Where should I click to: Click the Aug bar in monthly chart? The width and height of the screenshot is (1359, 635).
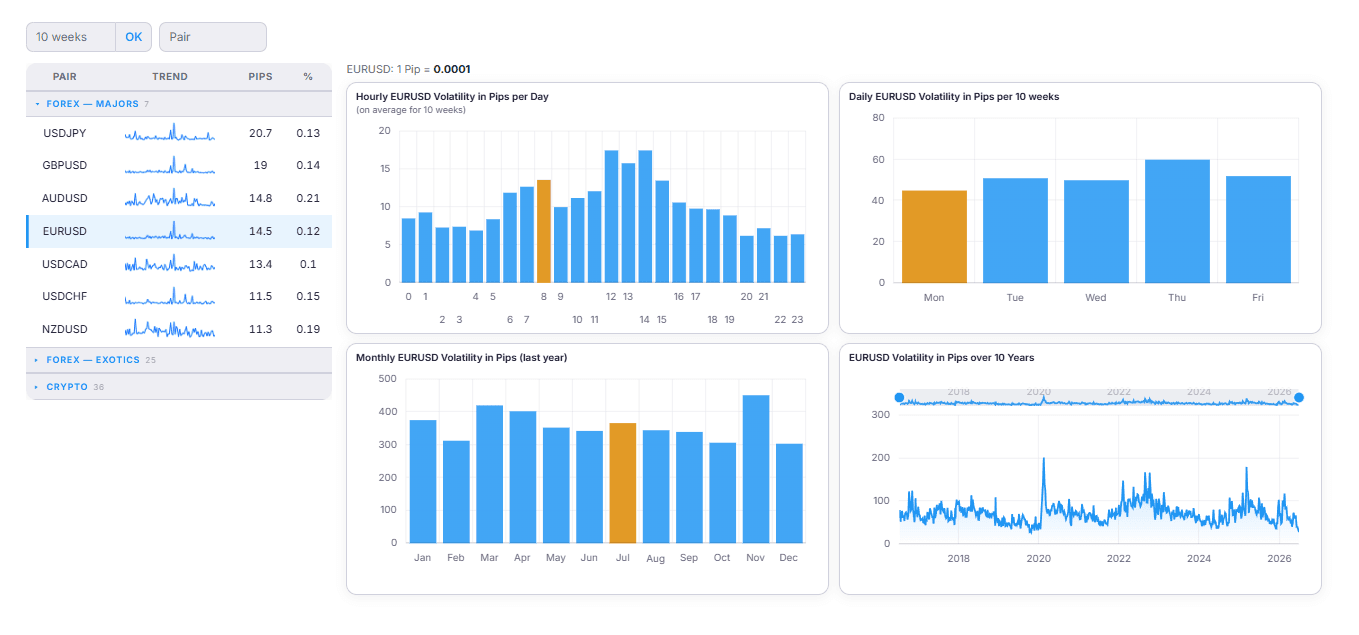(x=656, y=486)
